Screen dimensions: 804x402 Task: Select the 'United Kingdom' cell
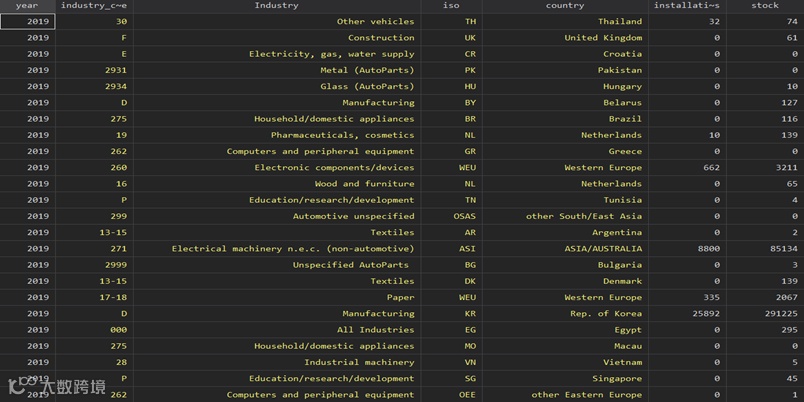(565, 38)
